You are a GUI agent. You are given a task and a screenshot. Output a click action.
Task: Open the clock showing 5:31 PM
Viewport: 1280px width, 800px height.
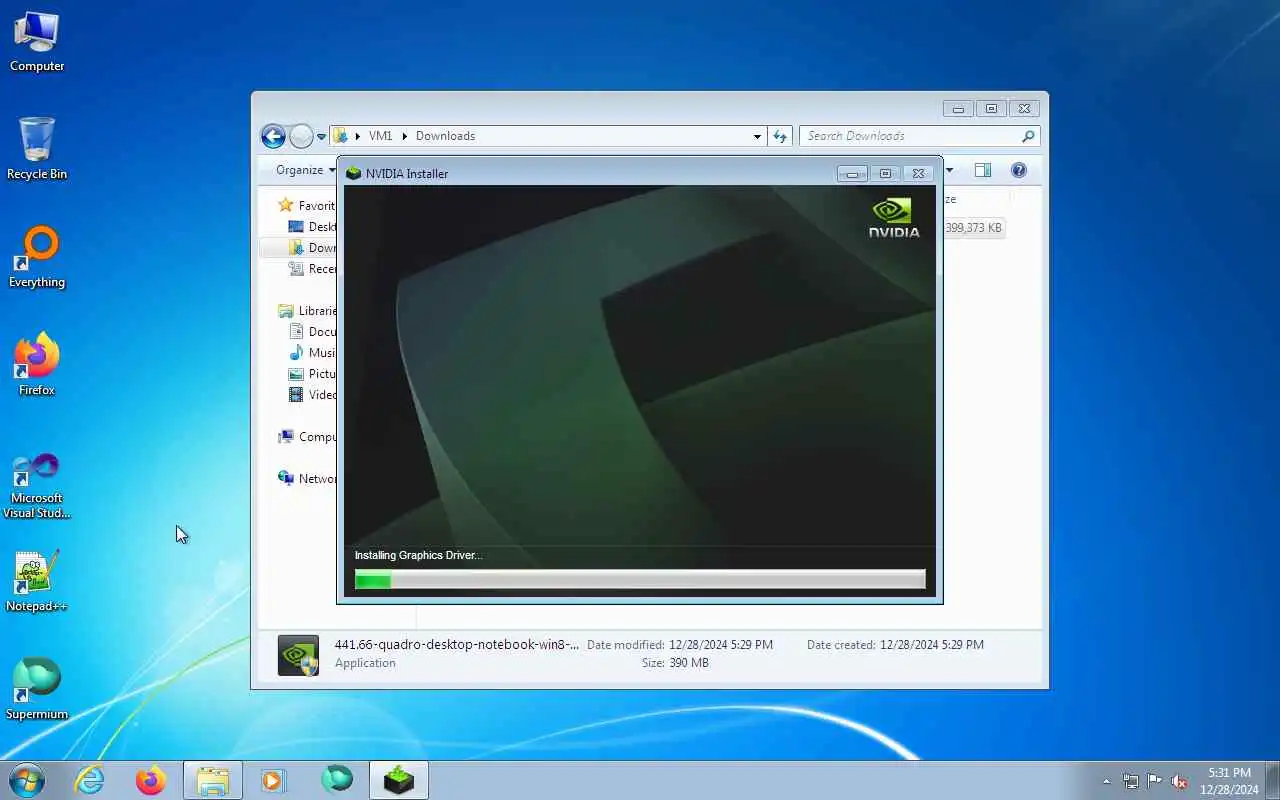(x=1229, y=781)
